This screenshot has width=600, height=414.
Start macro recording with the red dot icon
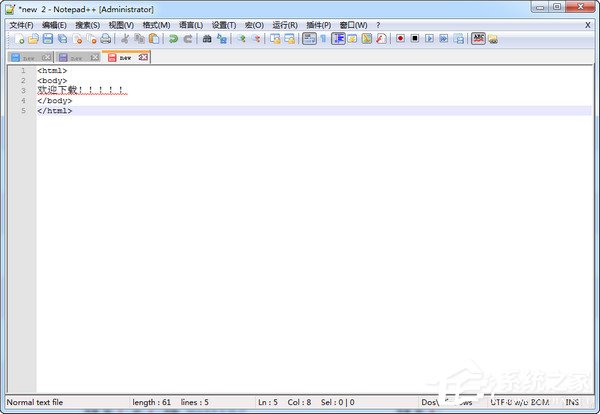400,39
